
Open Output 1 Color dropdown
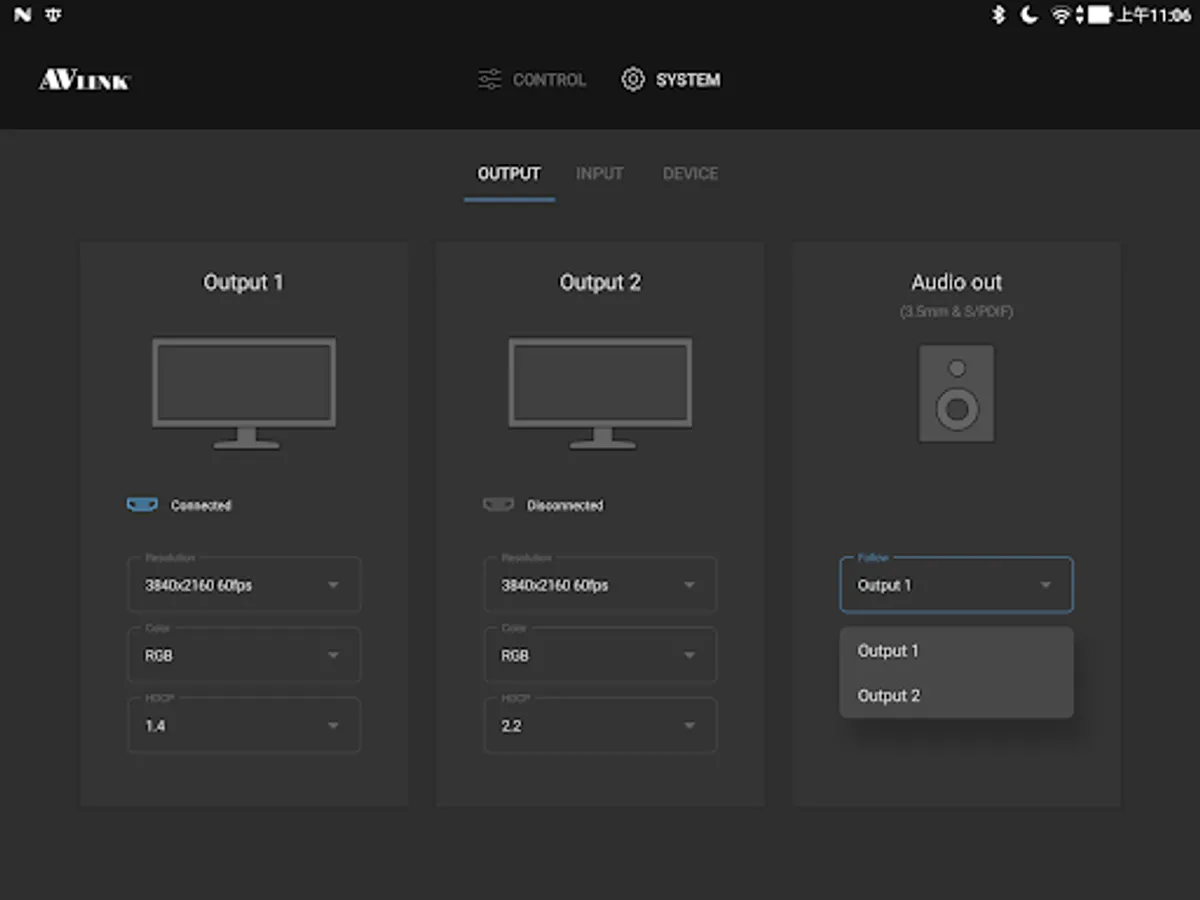tap(244, 656)
